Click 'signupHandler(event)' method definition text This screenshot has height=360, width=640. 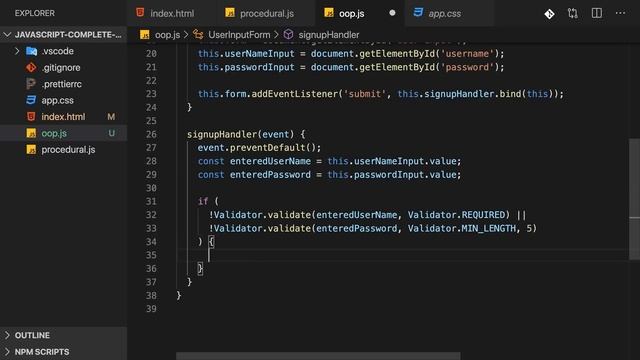240,134
